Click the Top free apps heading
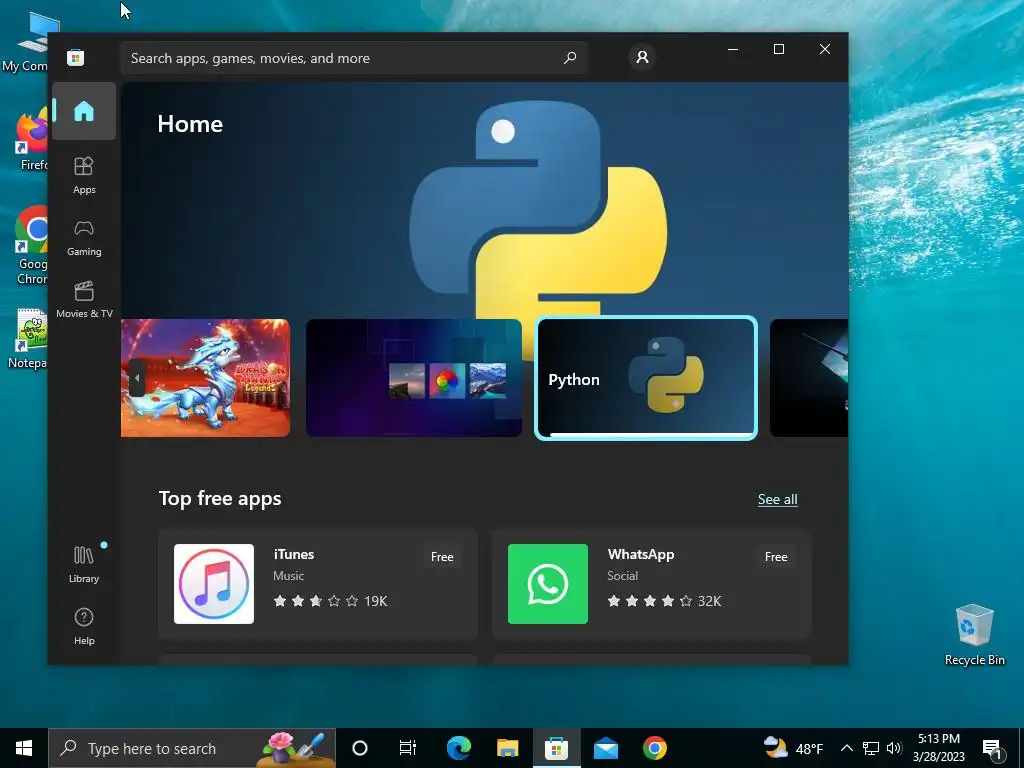The image size is (1024, 768). click(220, 499)
